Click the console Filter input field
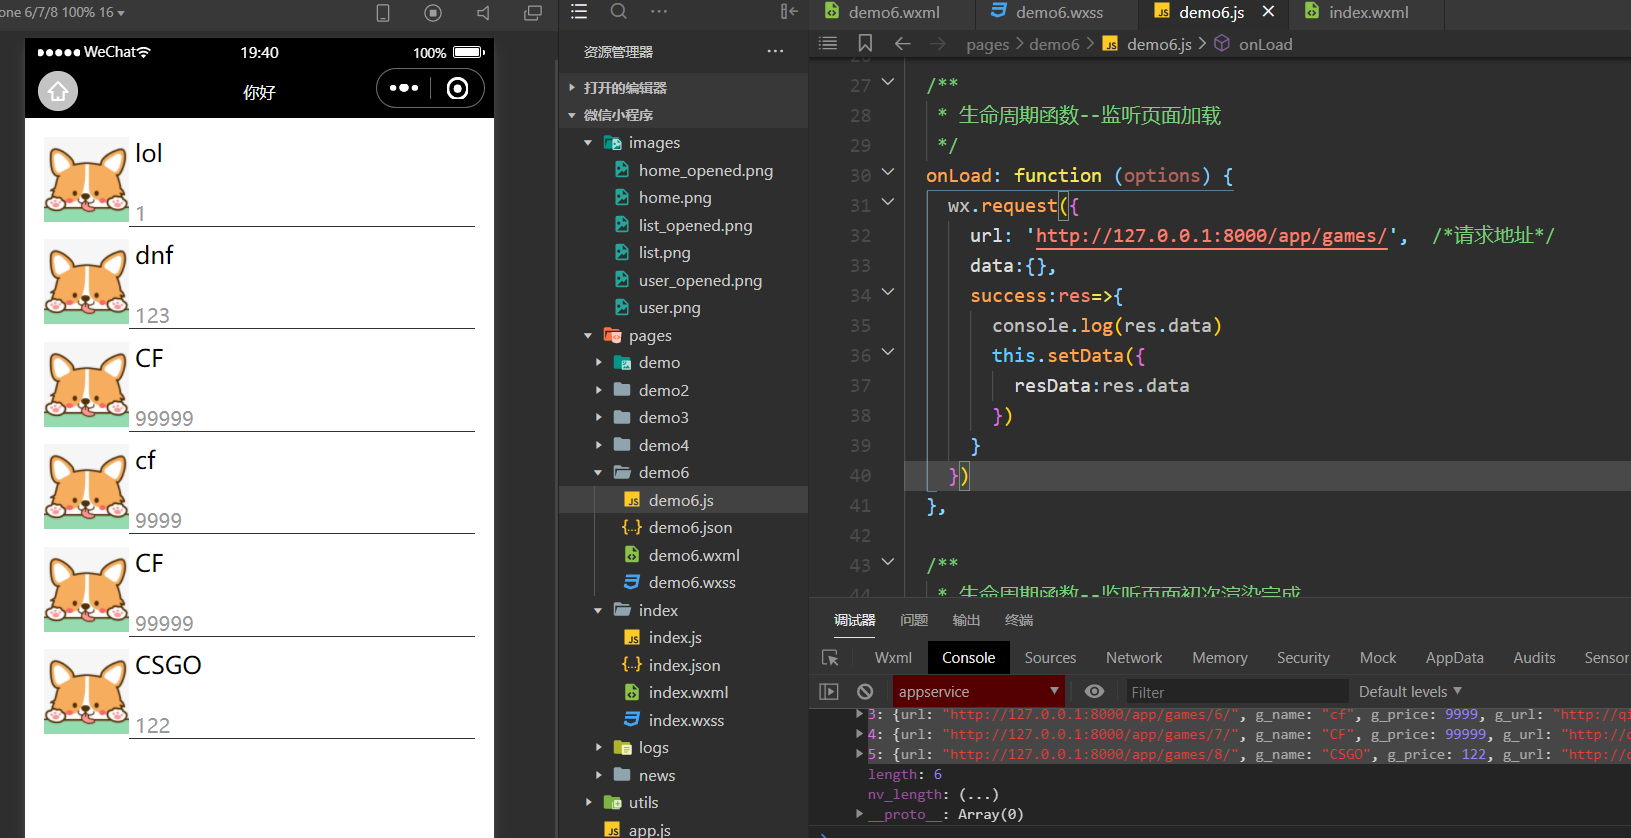The image size is (1631, 838). pyautogui.click(x=1236, y=691)
